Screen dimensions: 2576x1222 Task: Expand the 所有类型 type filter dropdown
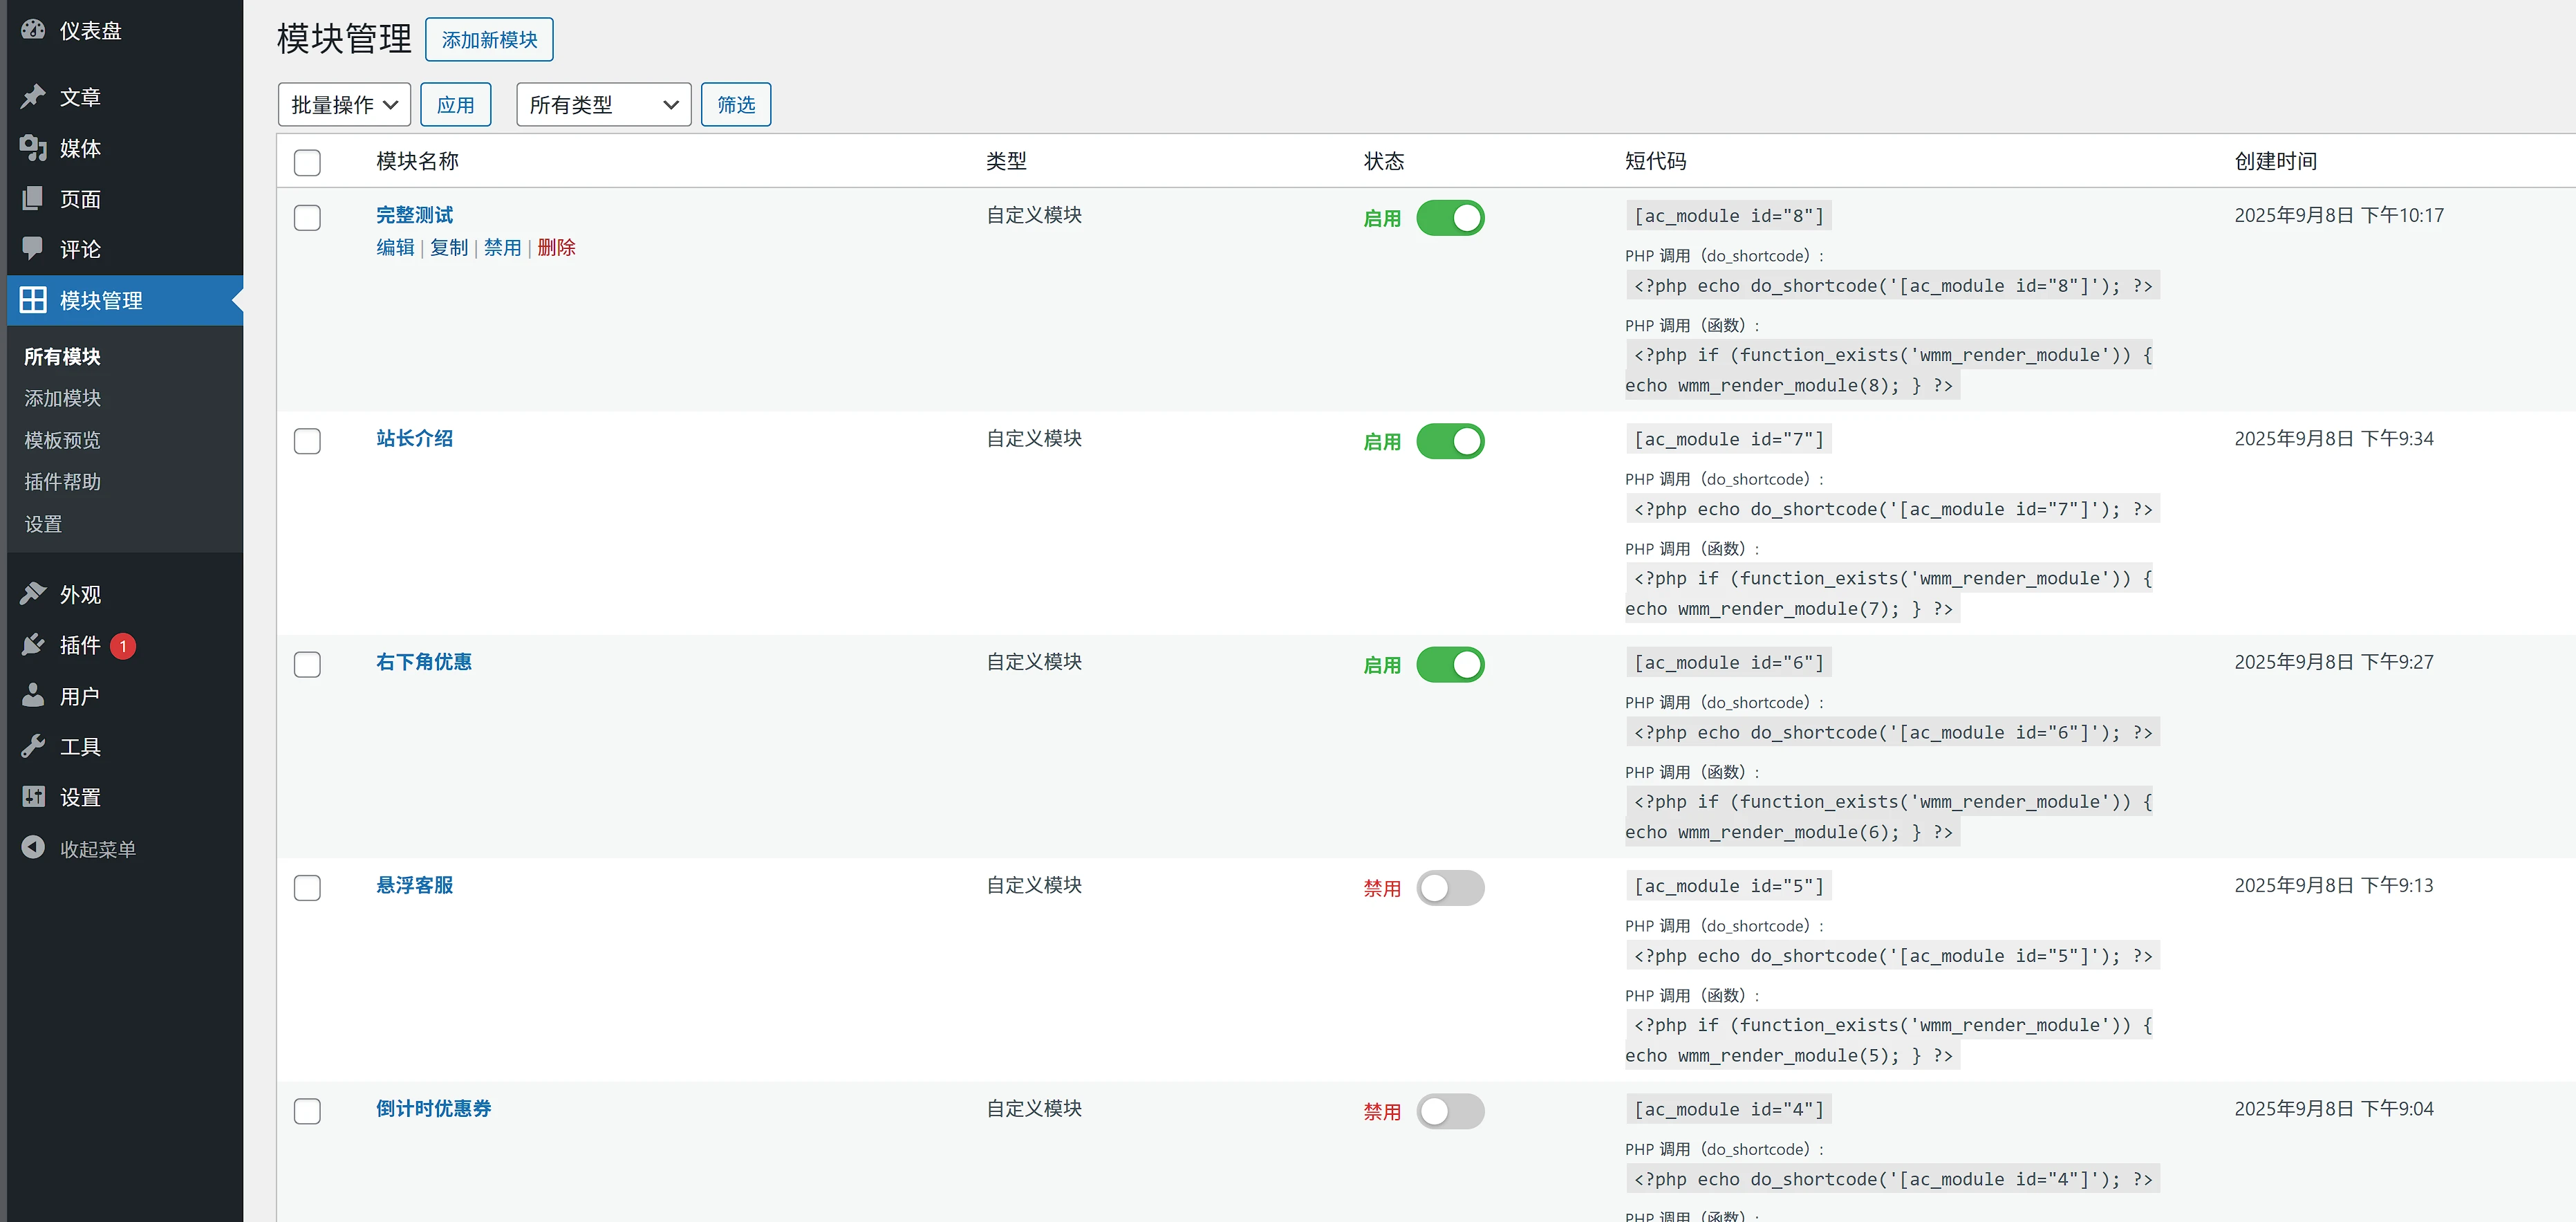pos(603,105)
